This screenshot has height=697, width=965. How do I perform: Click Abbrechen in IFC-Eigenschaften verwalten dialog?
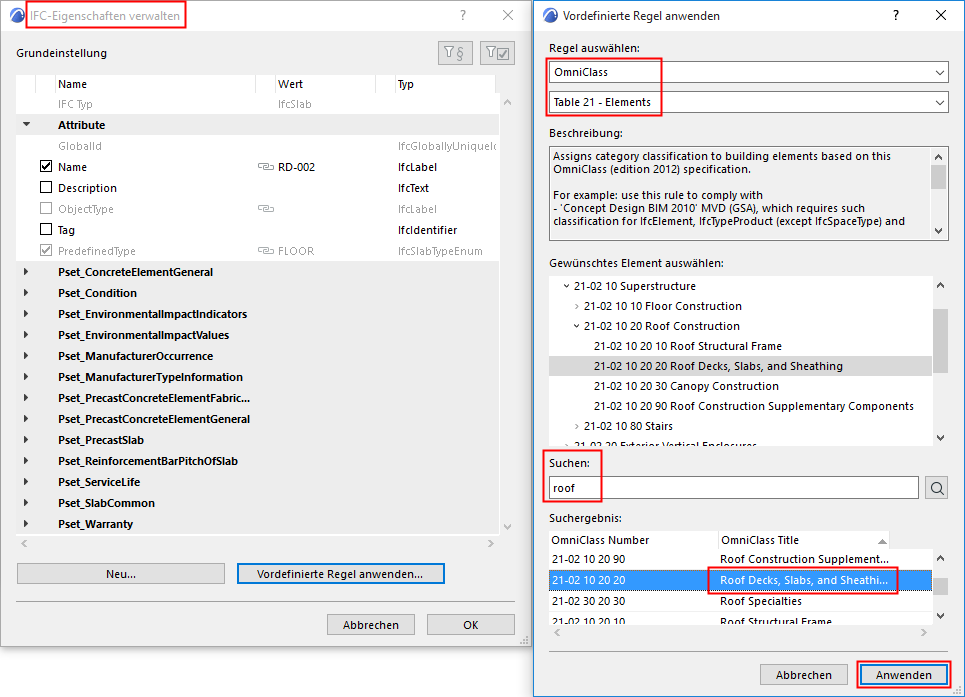[x=370, y=625]
